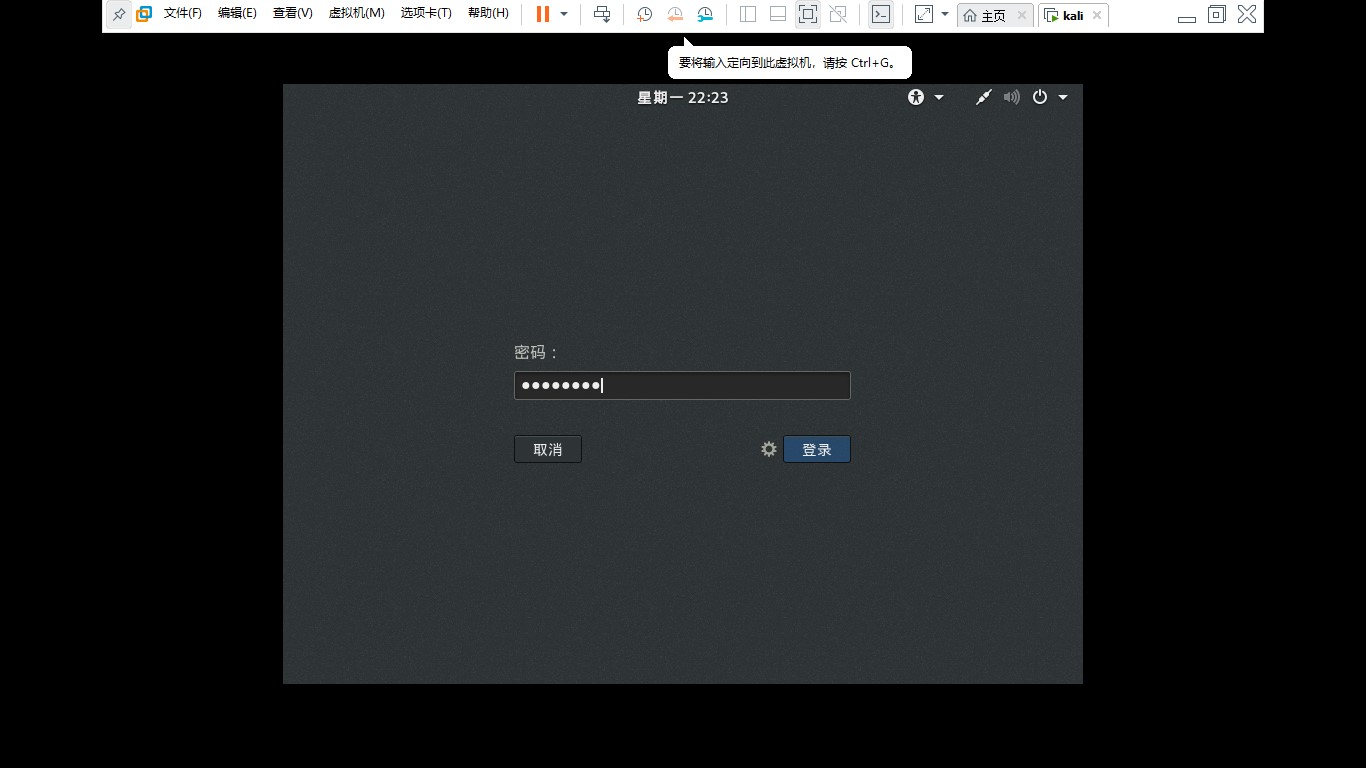Open the 查看(V) menu
The width and height of the screenshot is (1366, 768).
pyautogui.click(x=292, y=14)
